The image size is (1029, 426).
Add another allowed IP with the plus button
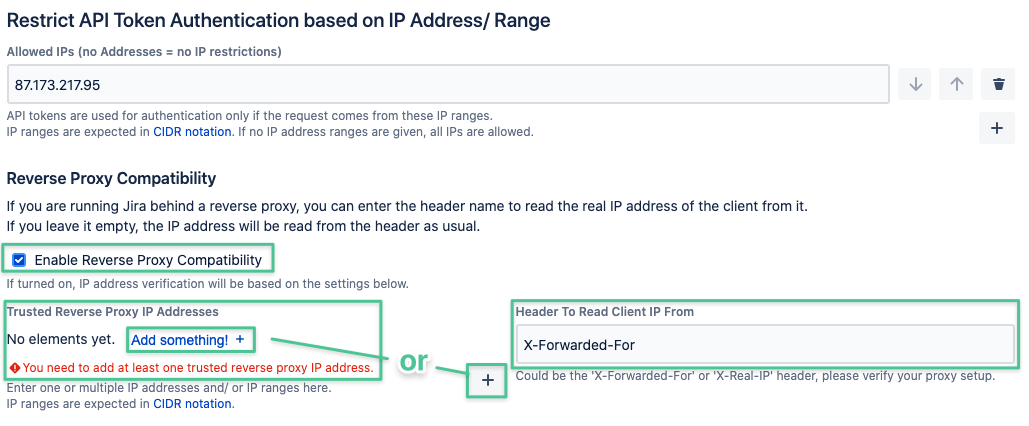pos(997,128)
